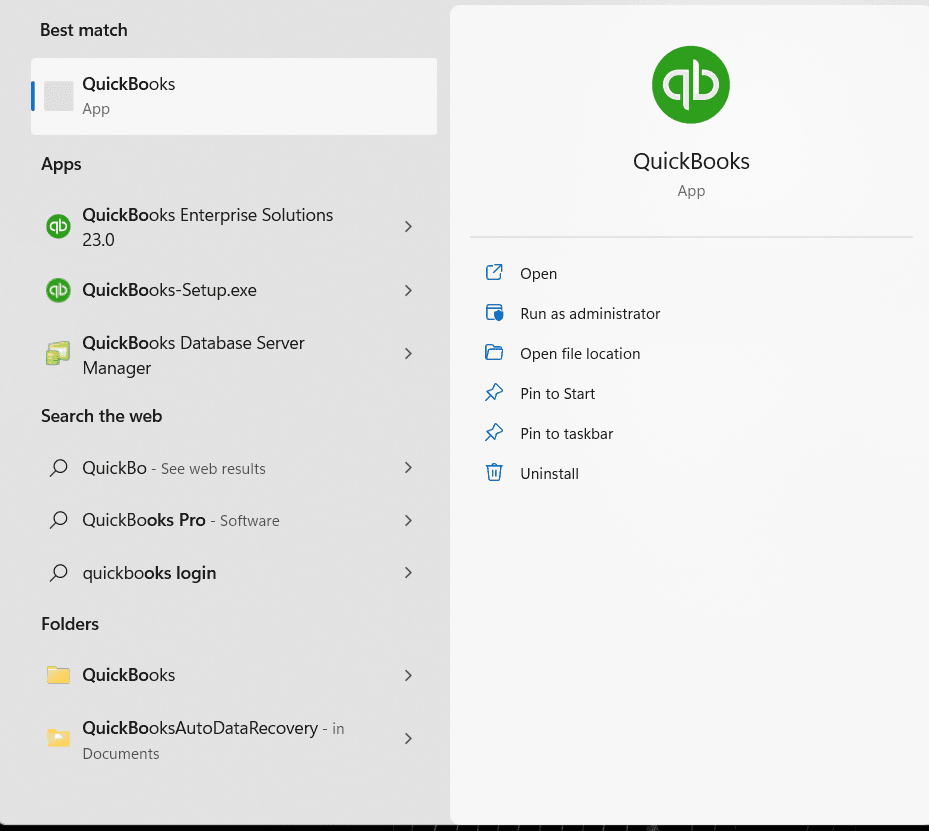Screen dimensions: 929x831
Task: Expand the QuickBo web results chevron
Action: [408, 468]
